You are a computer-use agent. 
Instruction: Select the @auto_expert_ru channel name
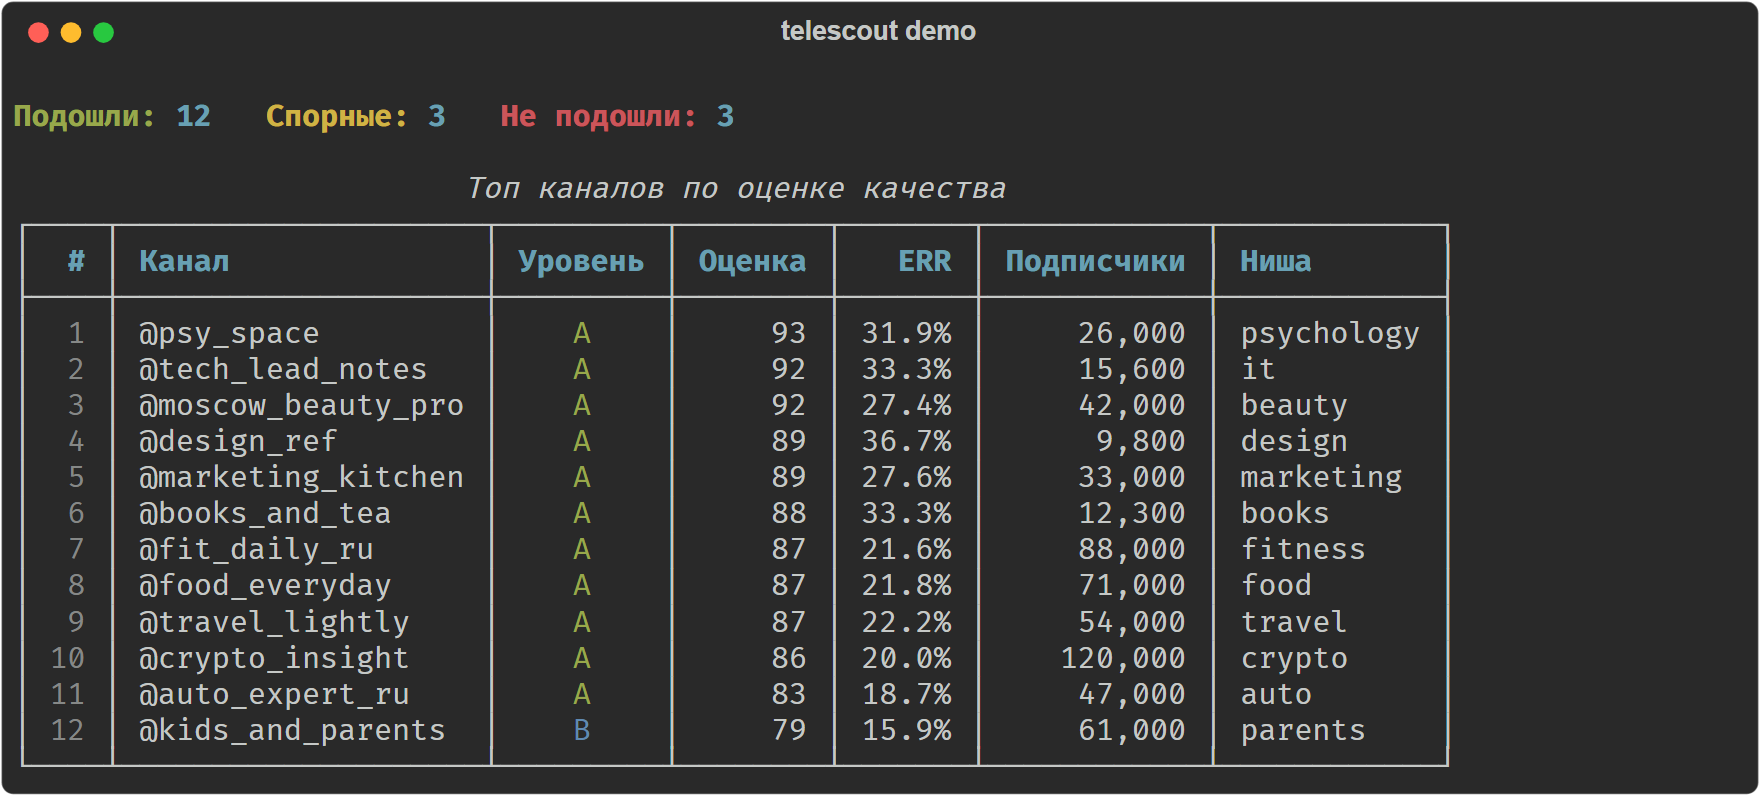[x=274, y=694]
